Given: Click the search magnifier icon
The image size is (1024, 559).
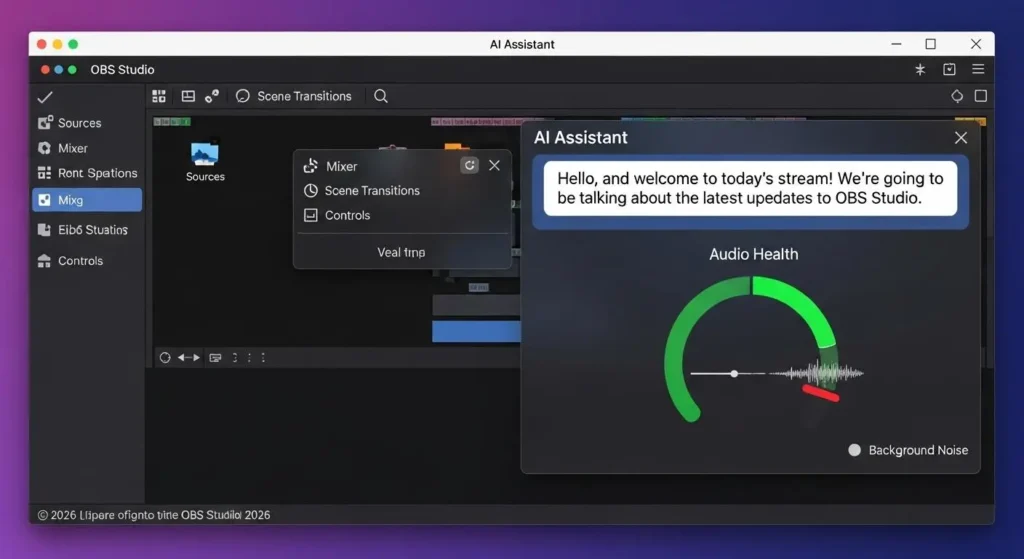Looking at the screenshot, I should tap(381, 96).
